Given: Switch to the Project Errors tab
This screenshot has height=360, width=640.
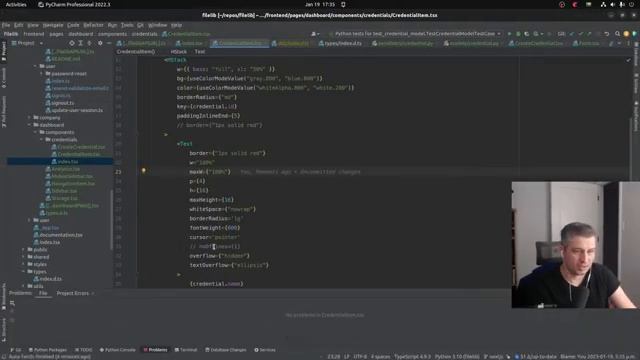Looking at the screenshot, I should point(73,293).
